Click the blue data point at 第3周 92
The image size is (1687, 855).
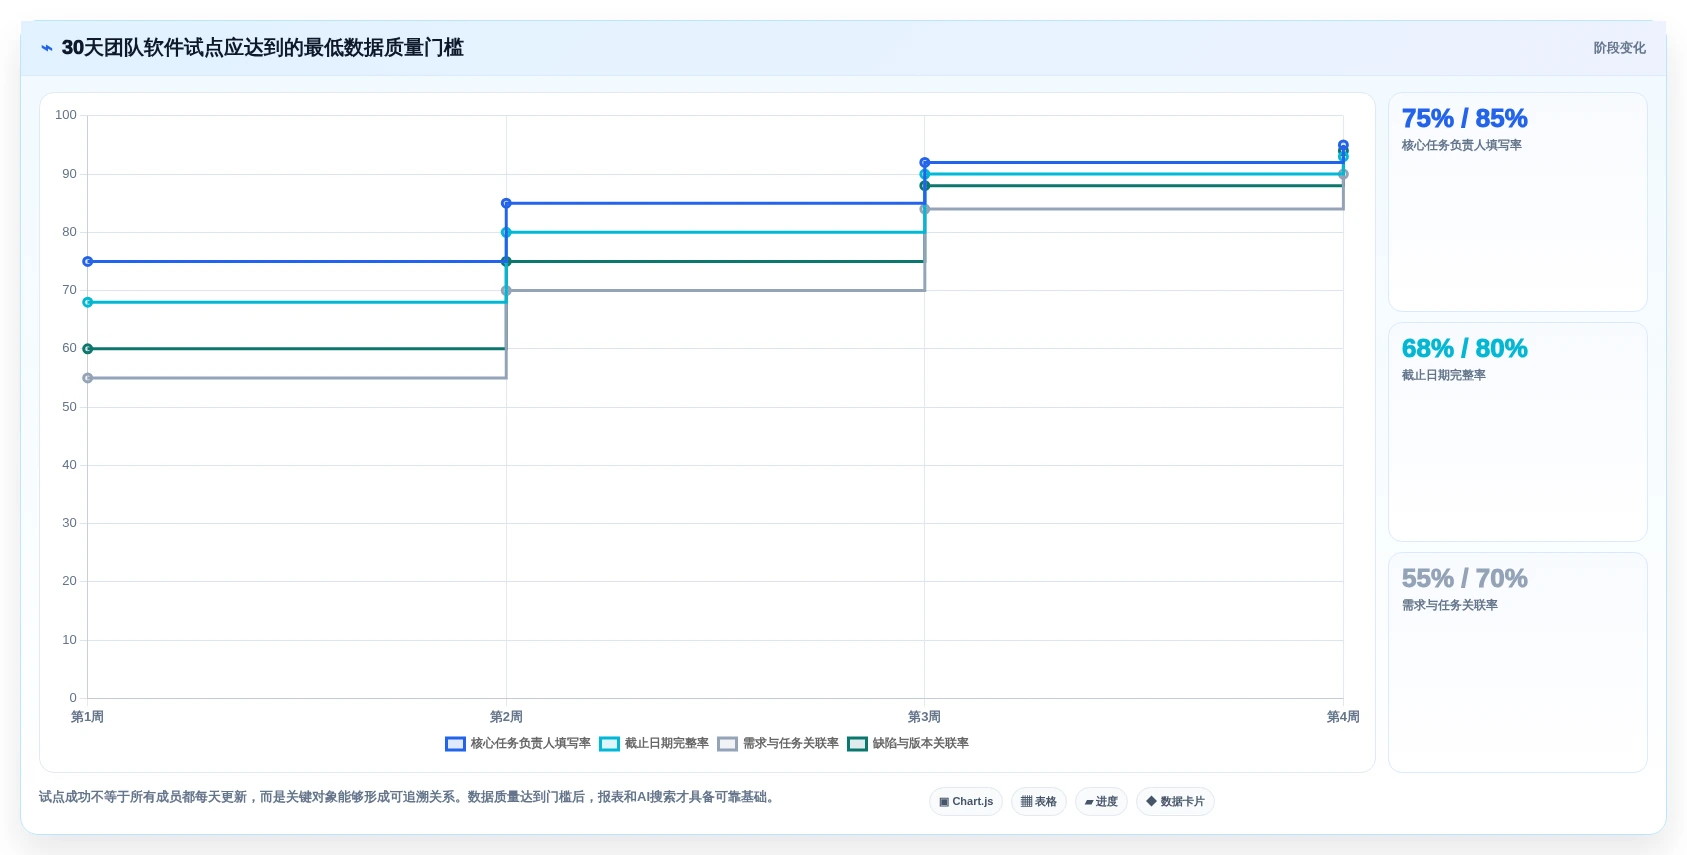point(925,162)
